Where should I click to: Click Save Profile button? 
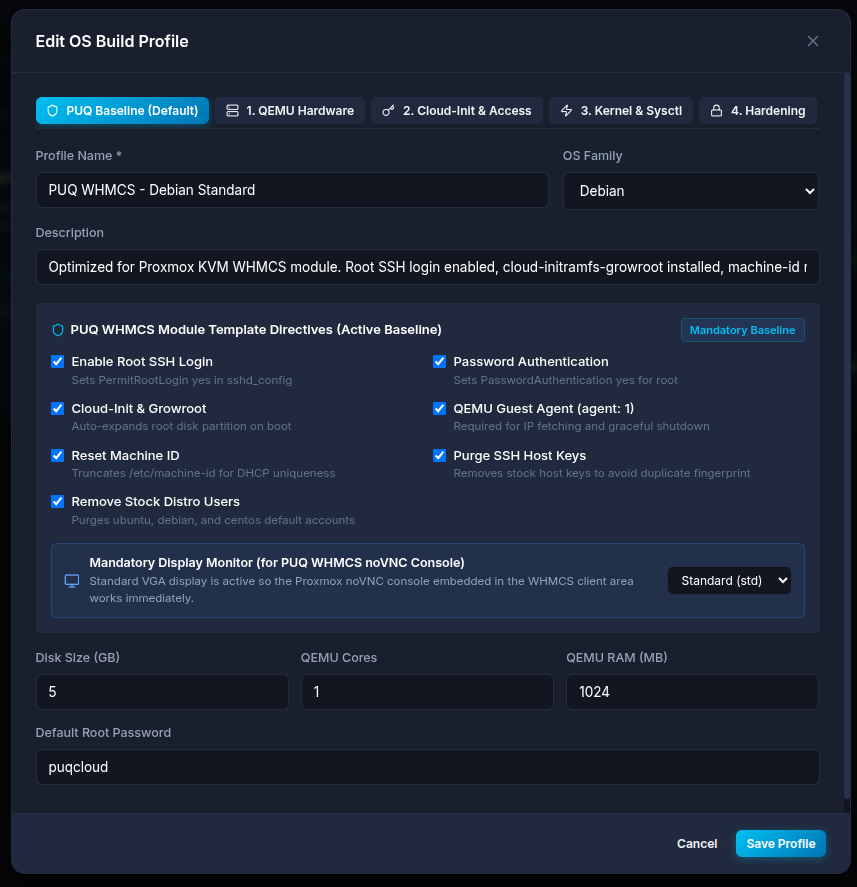click(781, 843)
